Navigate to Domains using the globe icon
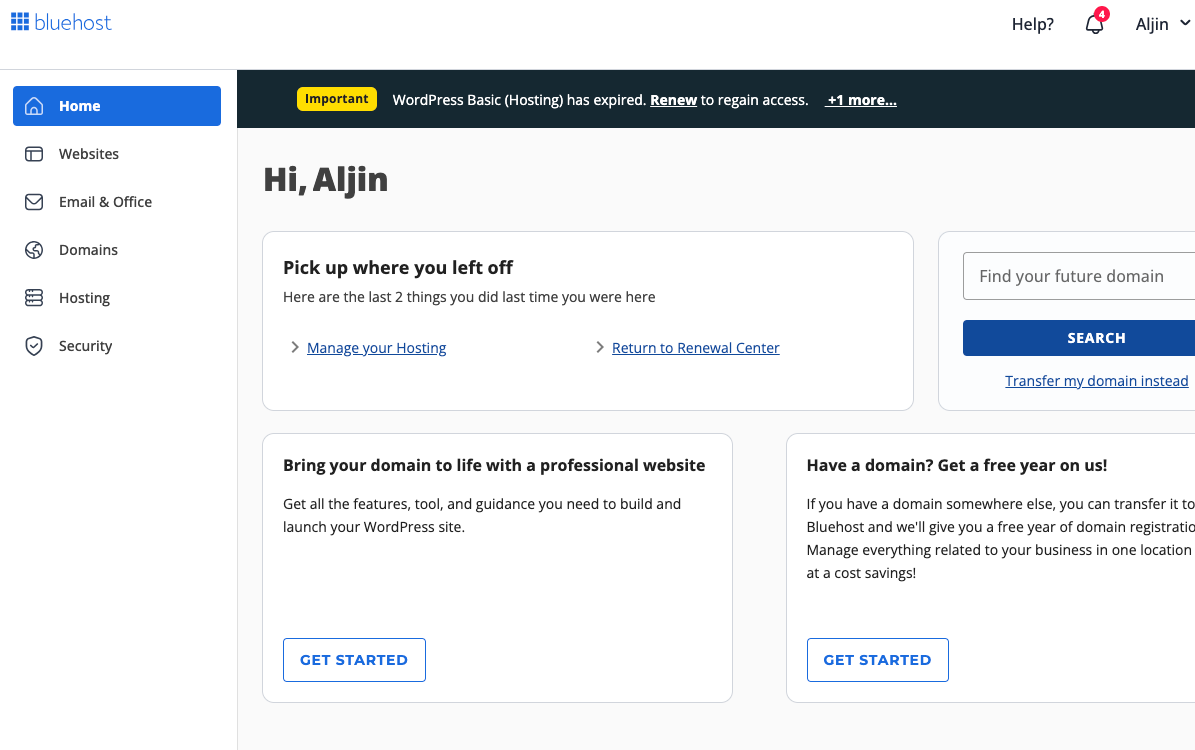This screenshot has width=1195, height=750. 36,249
